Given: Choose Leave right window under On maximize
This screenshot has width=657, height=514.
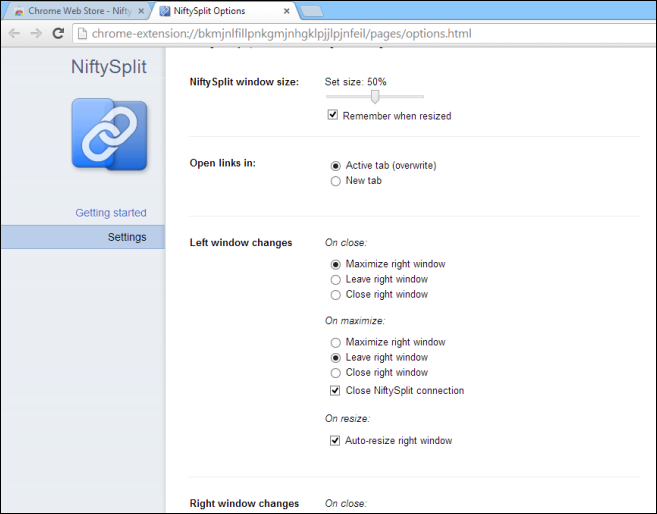Looking at the screenshot, I should pos(336,357).
